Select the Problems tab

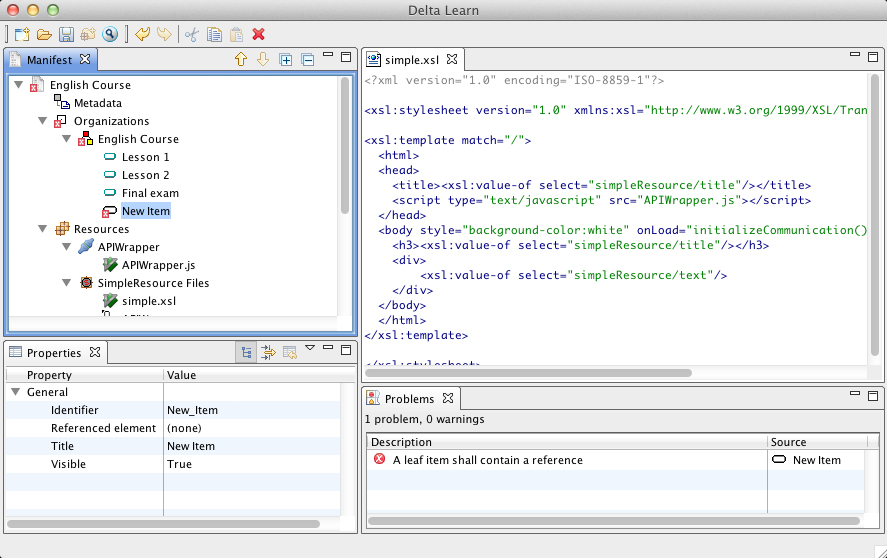[x=410, y=399]
